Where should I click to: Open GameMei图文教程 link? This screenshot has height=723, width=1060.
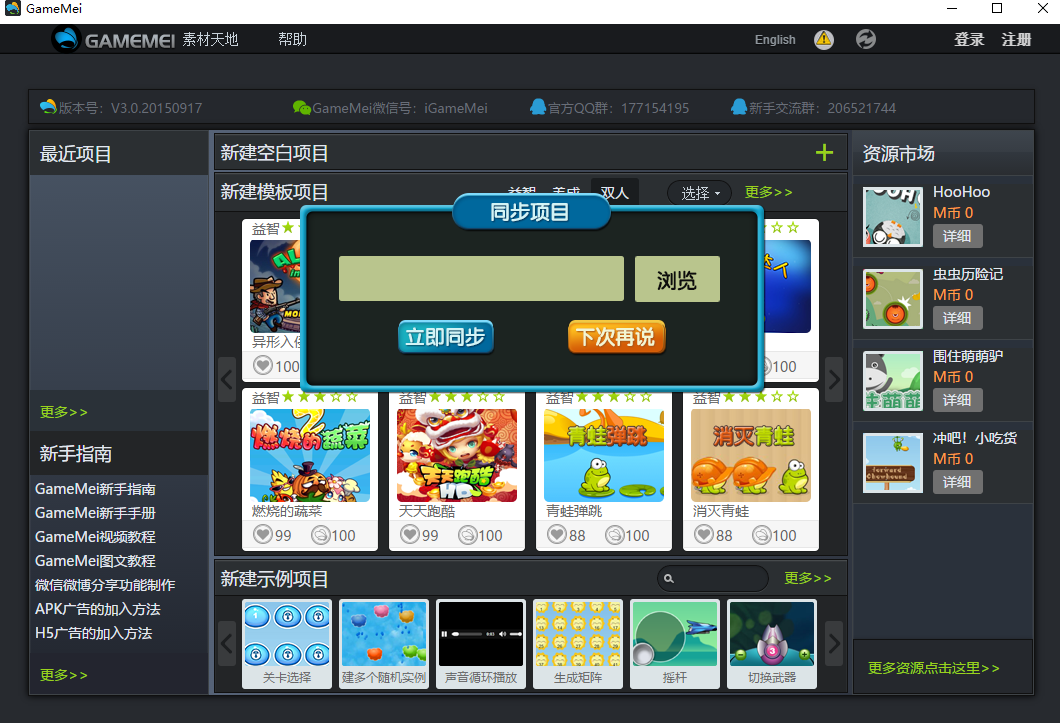click(95, 561)
